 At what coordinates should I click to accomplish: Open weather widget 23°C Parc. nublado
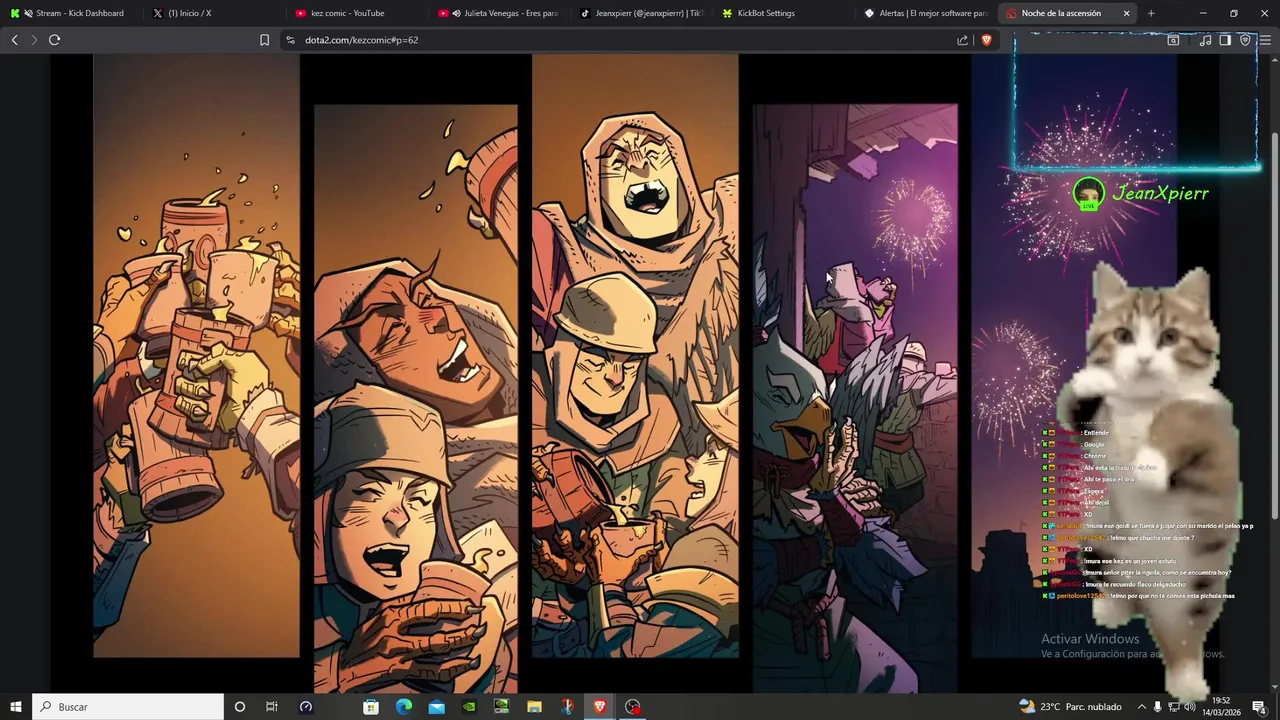(1070, 707)
